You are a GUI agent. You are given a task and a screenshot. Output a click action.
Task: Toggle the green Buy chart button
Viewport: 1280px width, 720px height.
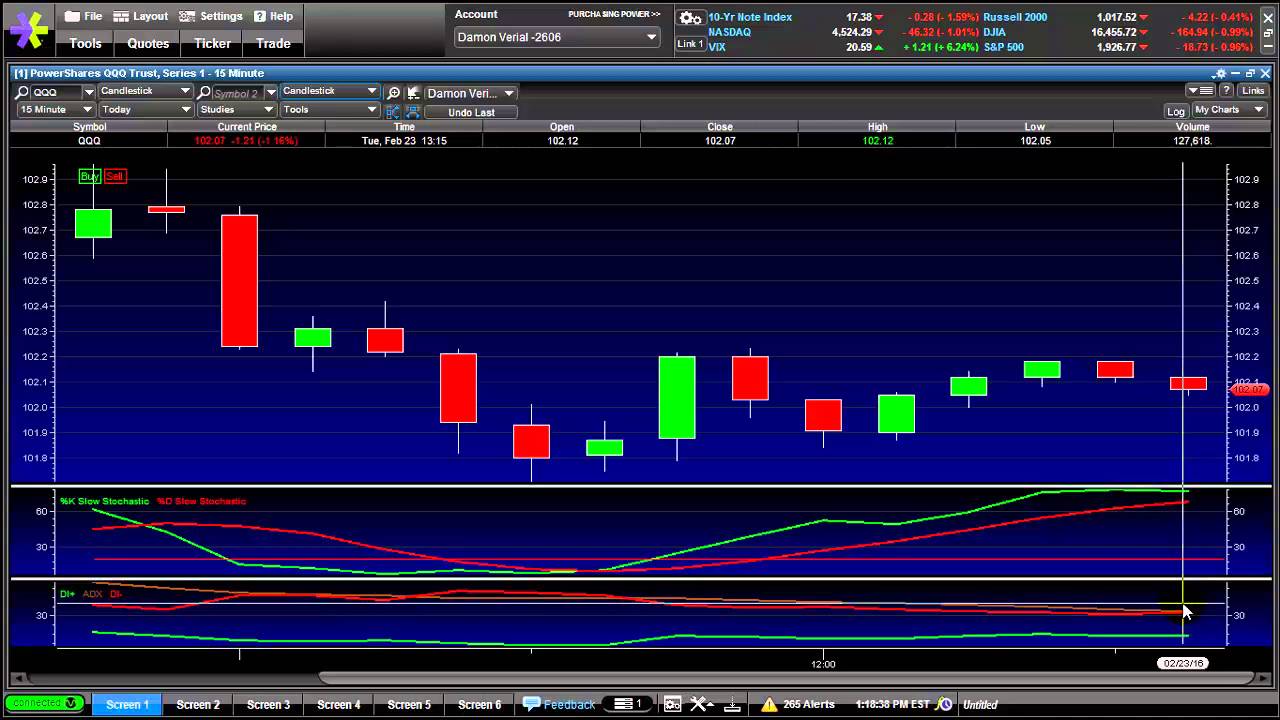[90, 176]
